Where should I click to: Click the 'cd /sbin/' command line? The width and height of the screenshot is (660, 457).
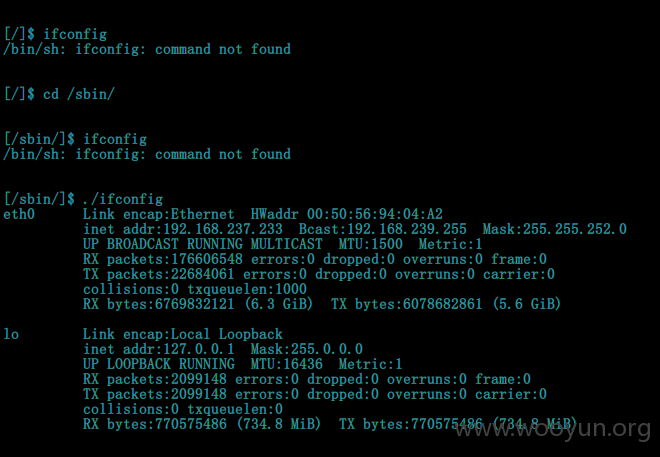click(59, 94)
